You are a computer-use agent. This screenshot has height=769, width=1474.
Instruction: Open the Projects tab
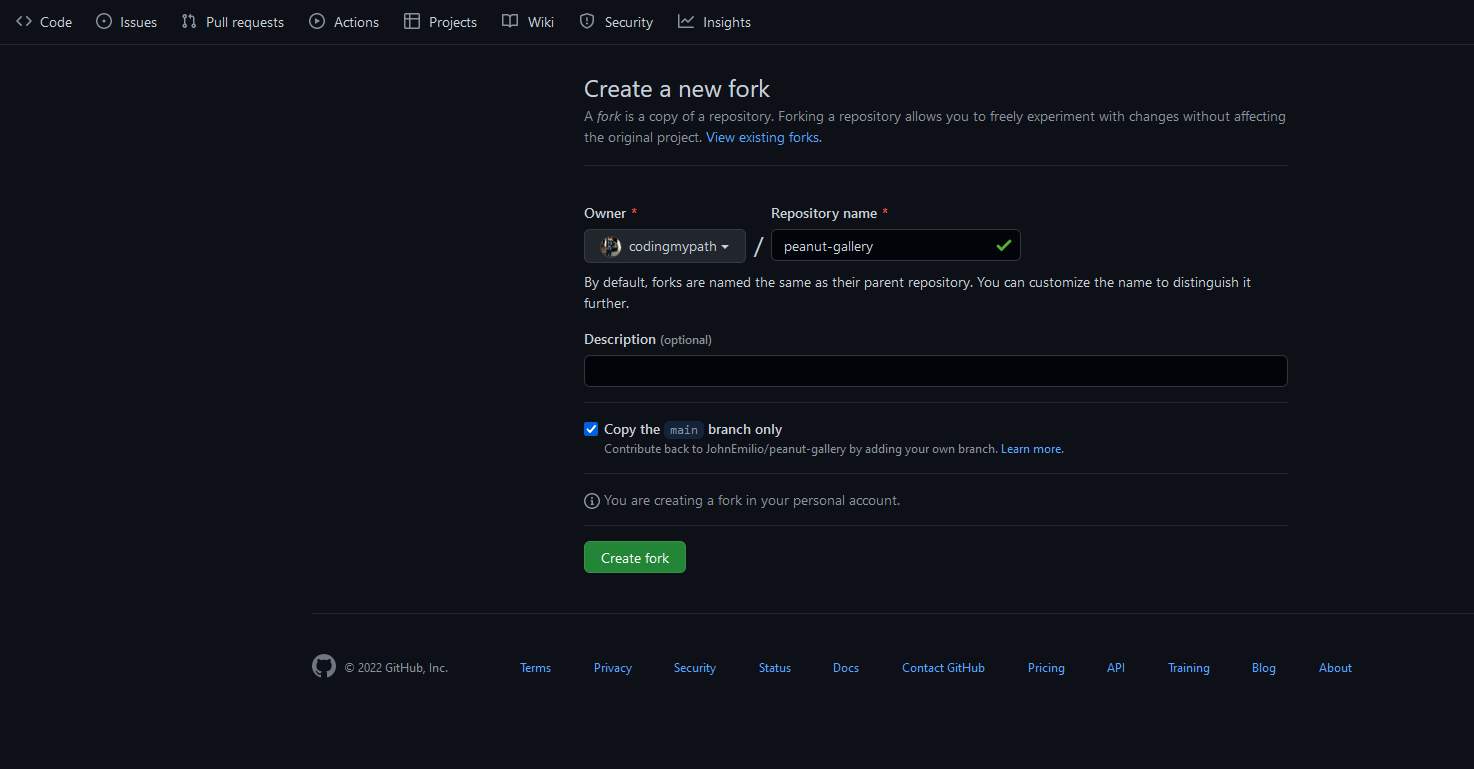(x=440, y=22)
